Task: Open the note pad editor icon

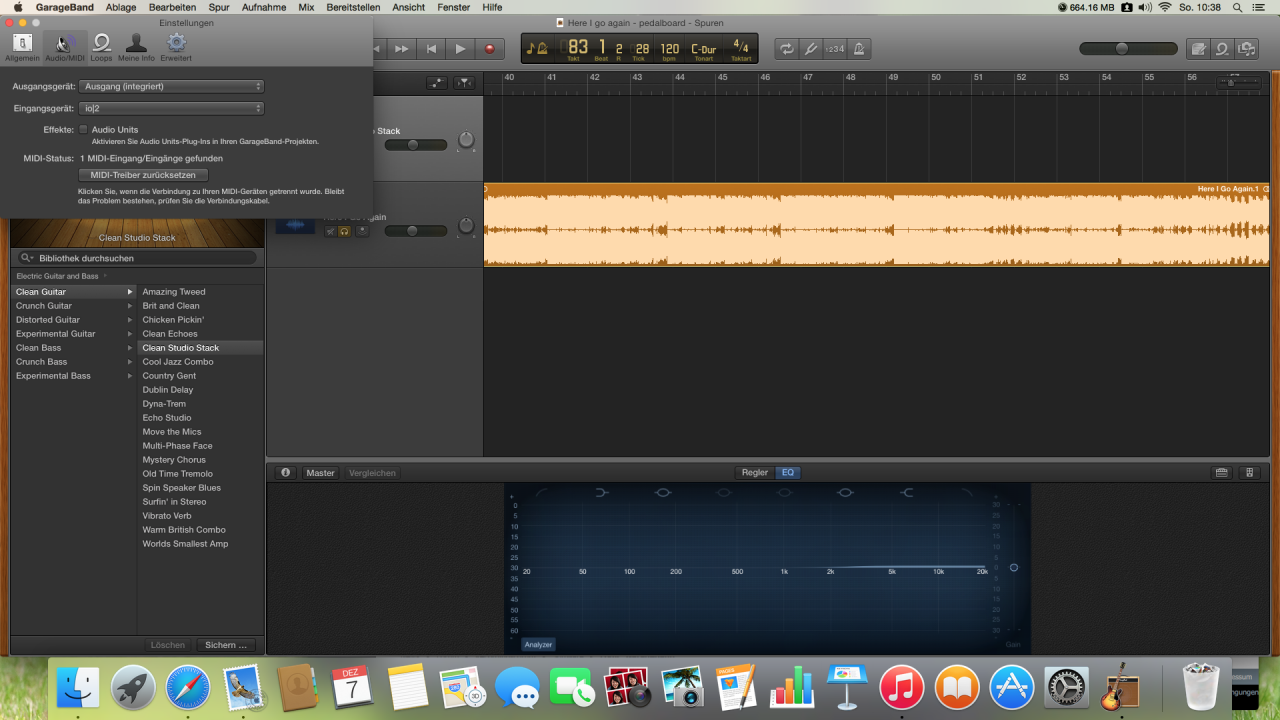Action: tap(1198, 48)
